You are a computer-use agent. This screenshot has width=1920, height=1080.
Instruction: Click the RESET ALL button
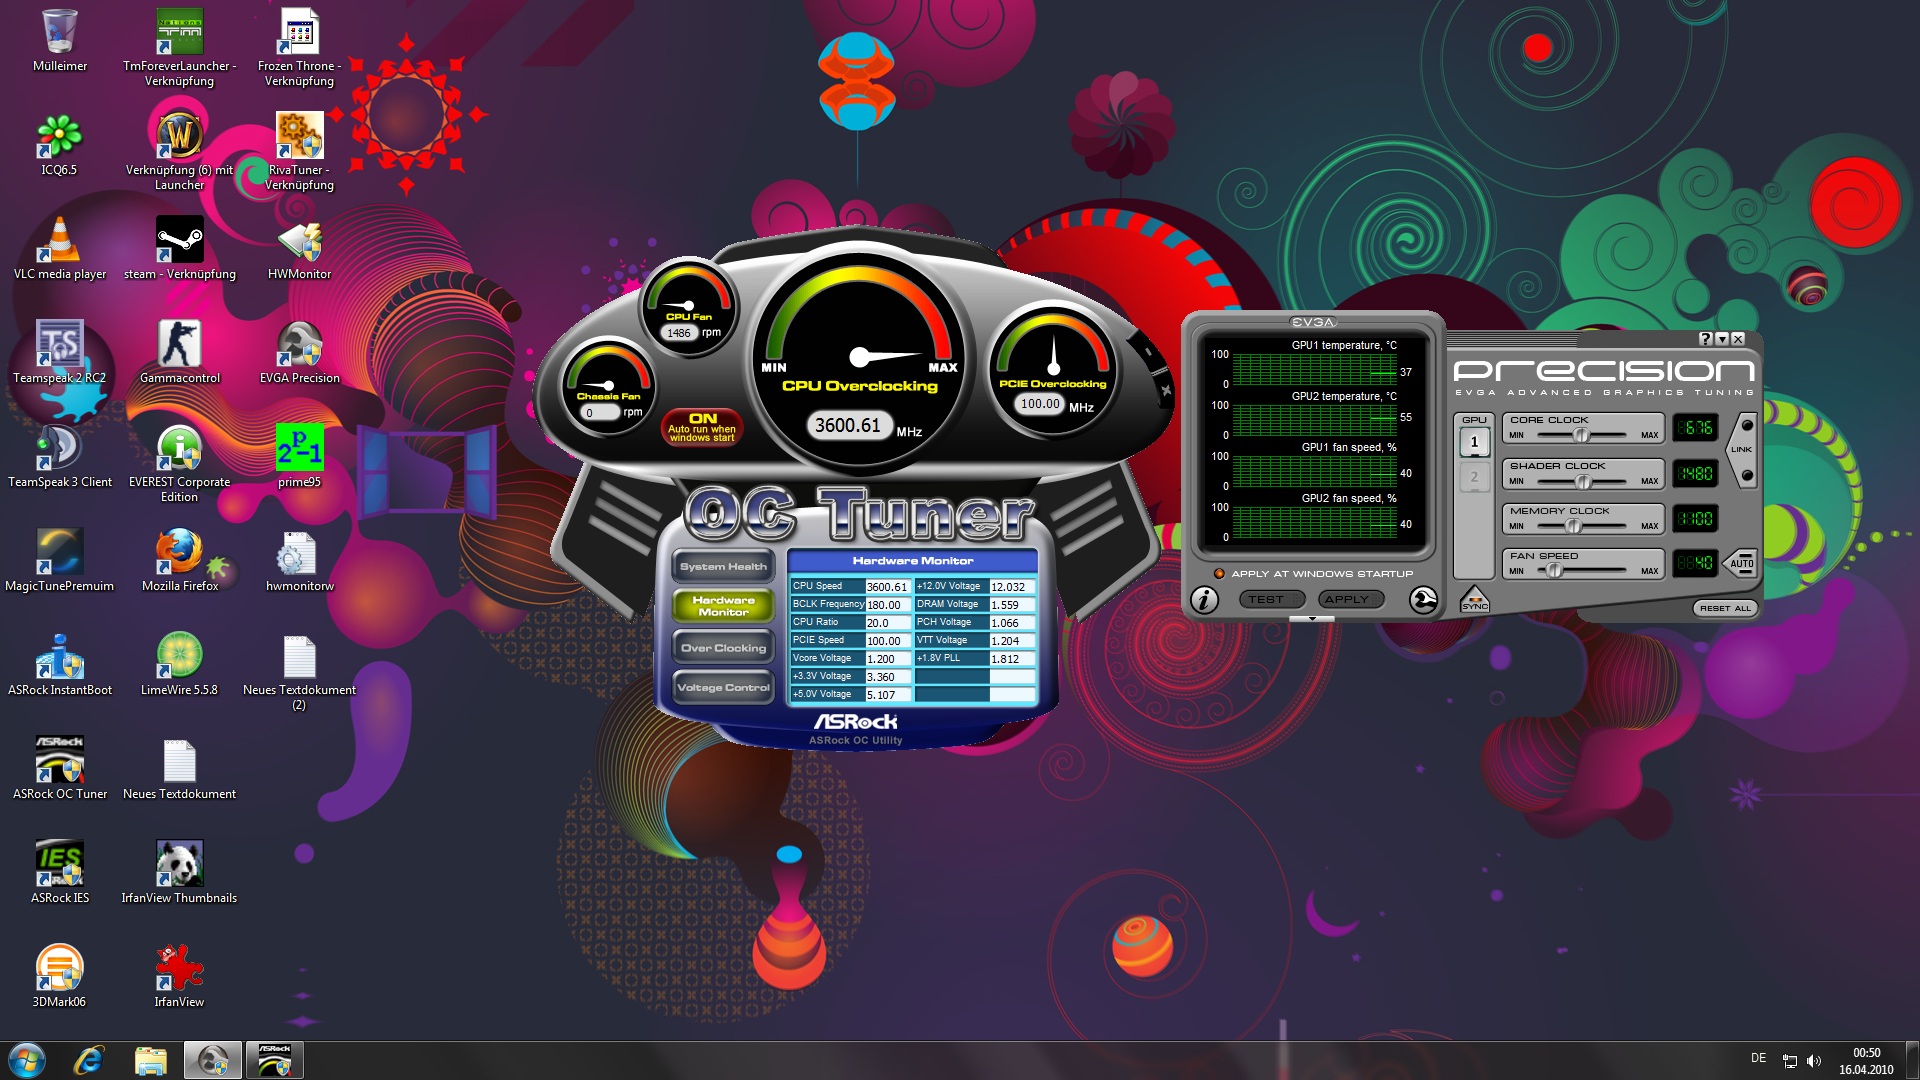point(1725,608)
